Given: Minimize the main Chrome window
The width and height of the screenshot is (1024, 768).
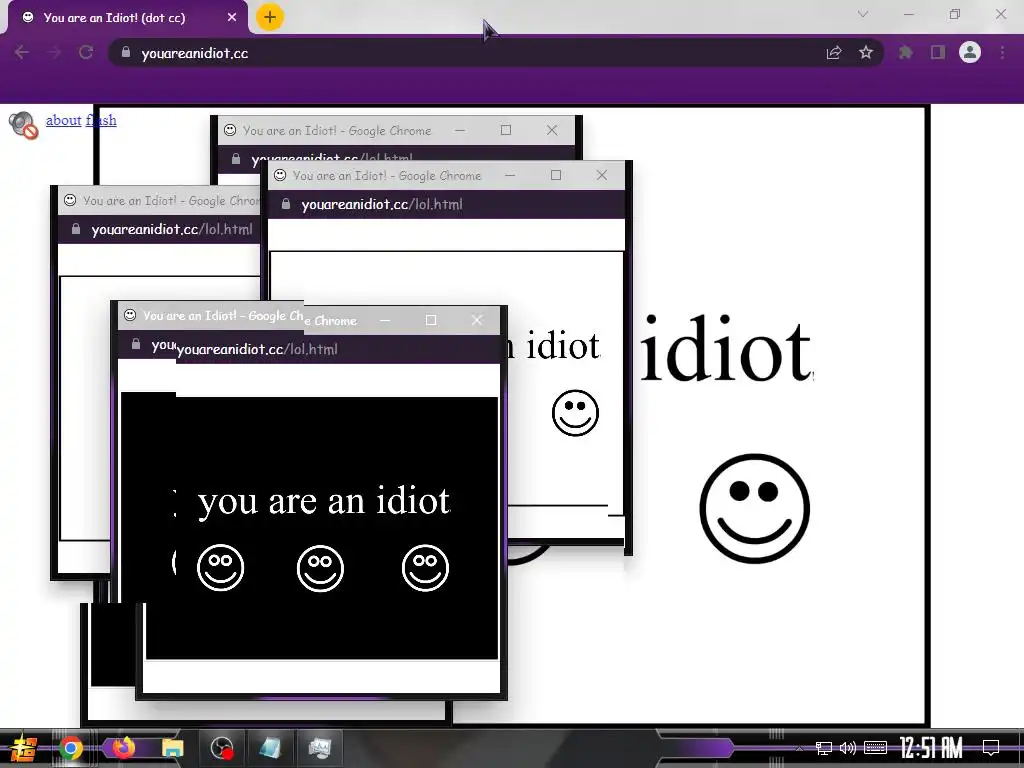Looking at the screenshot, I should [908, 14].
